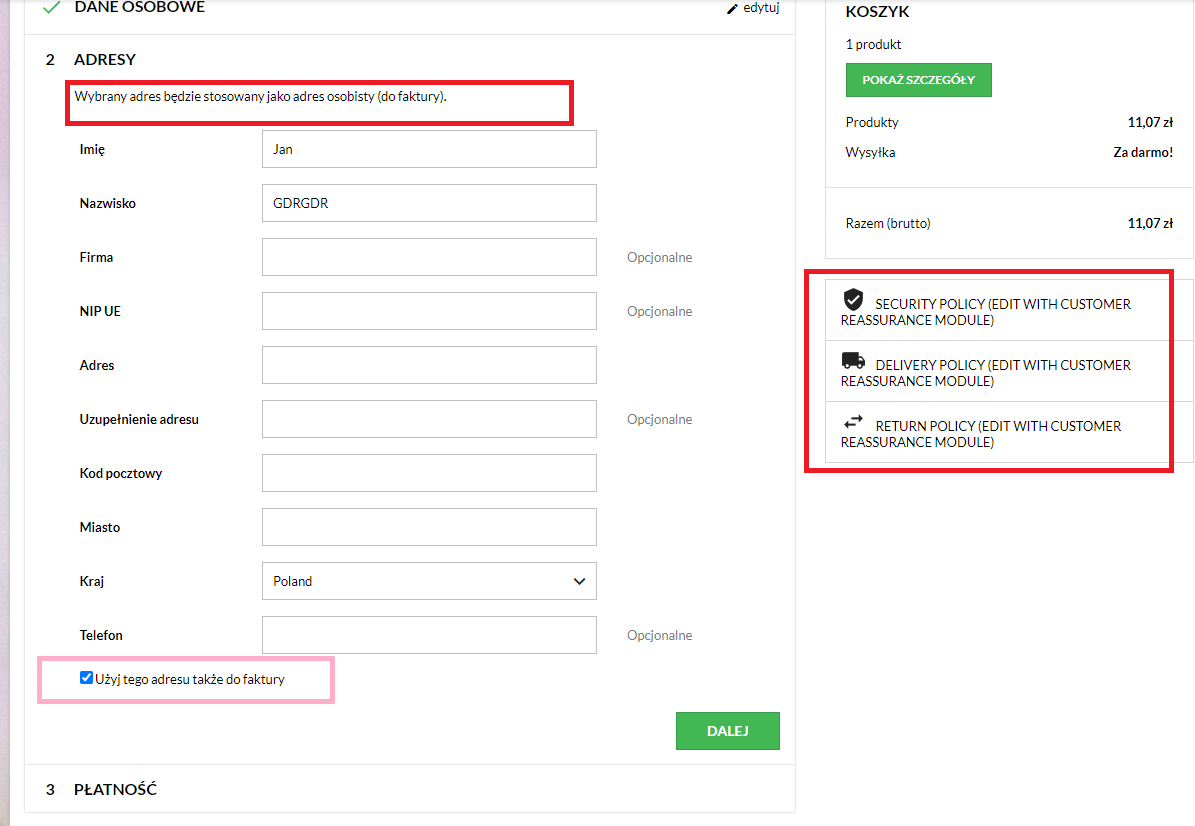1195x826 pixels.
Task: Focus the Adres input field
Action: click(x=429, y=365)
